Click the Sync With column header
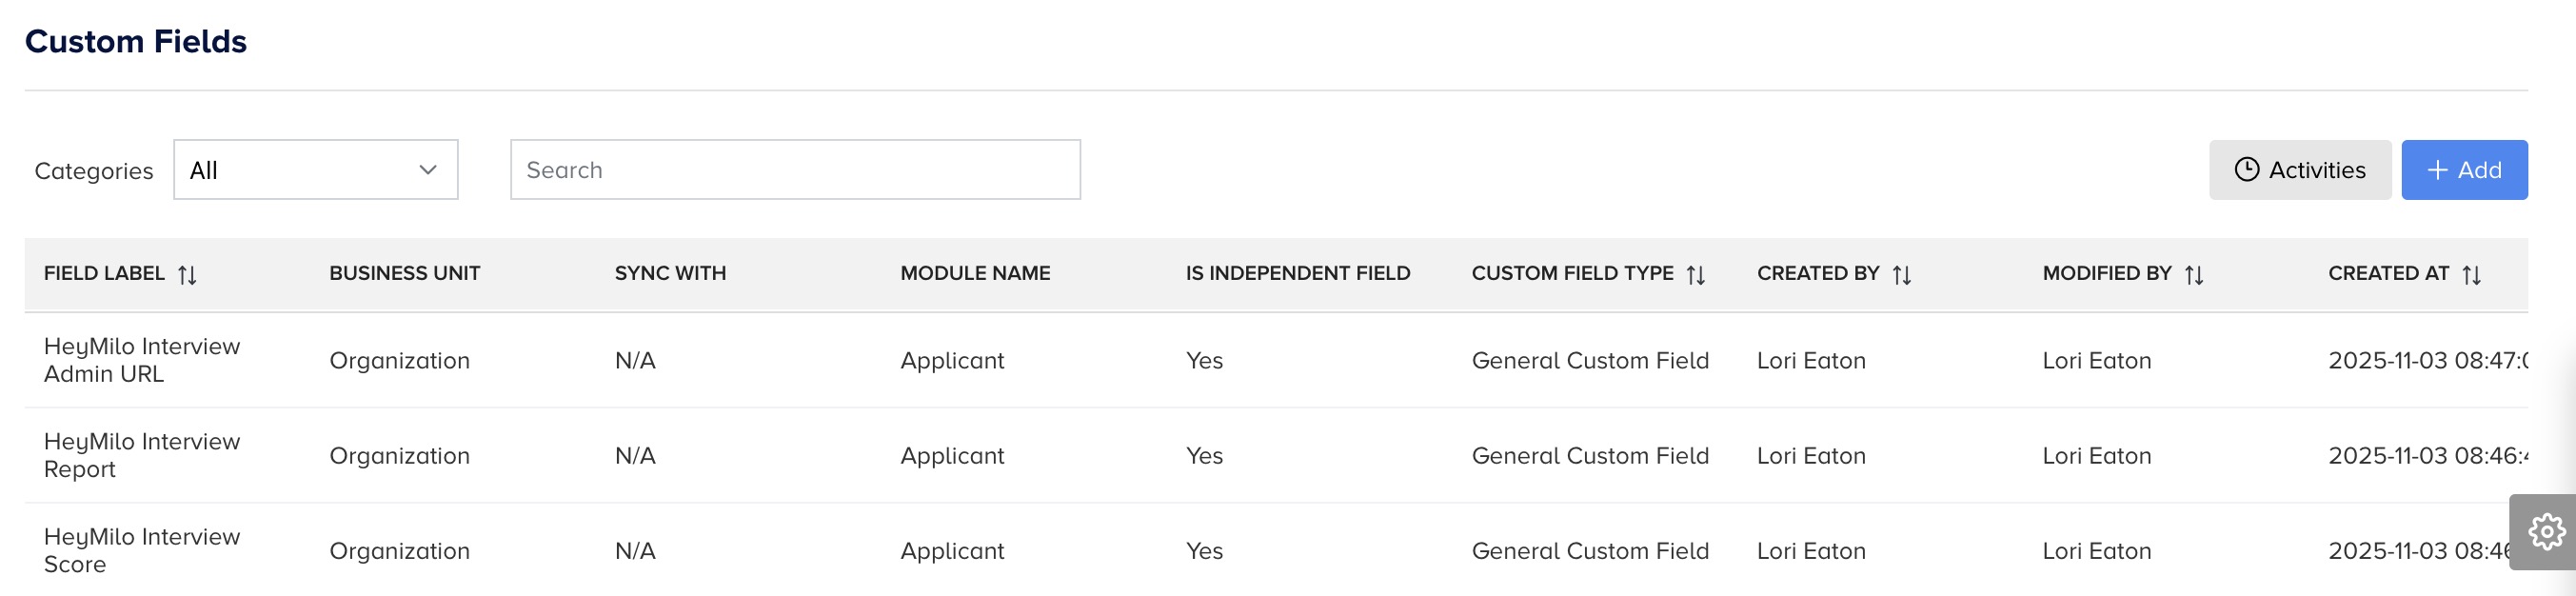The height and width of the screenshot is (596, 2576). coord(670,273)
